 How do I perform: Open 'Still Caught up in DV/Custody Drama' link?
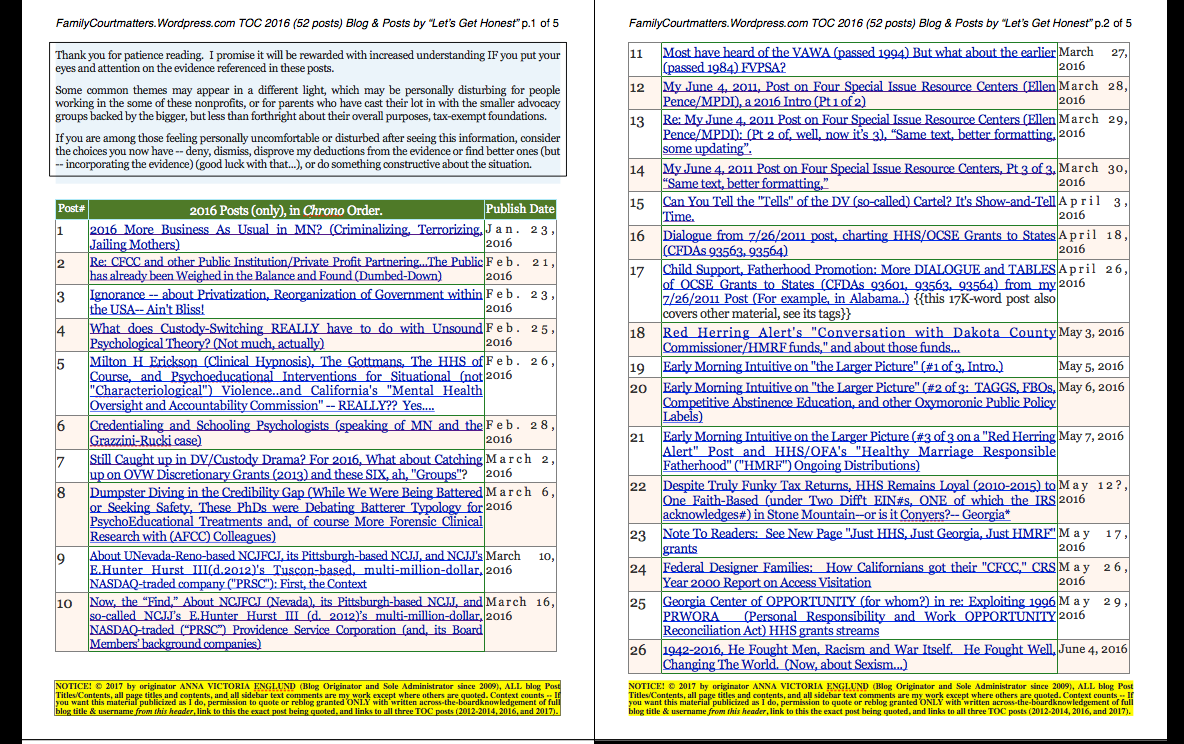click(285, 460)
